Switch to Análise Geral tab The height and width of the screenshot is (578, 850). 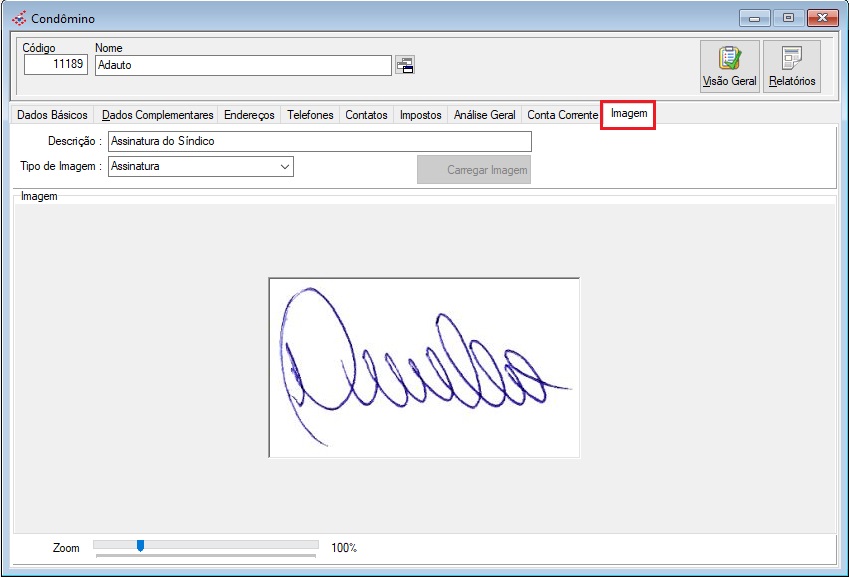coord(484,115)
